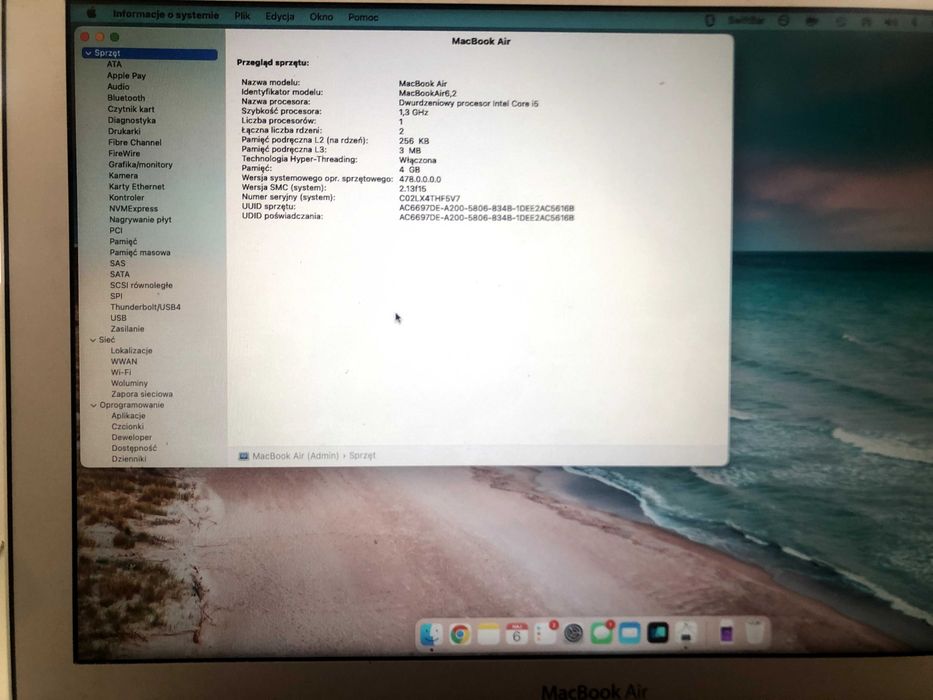
Task: Open Finder from the Dock
Action: pyautogui.click(x=431, y=633)
